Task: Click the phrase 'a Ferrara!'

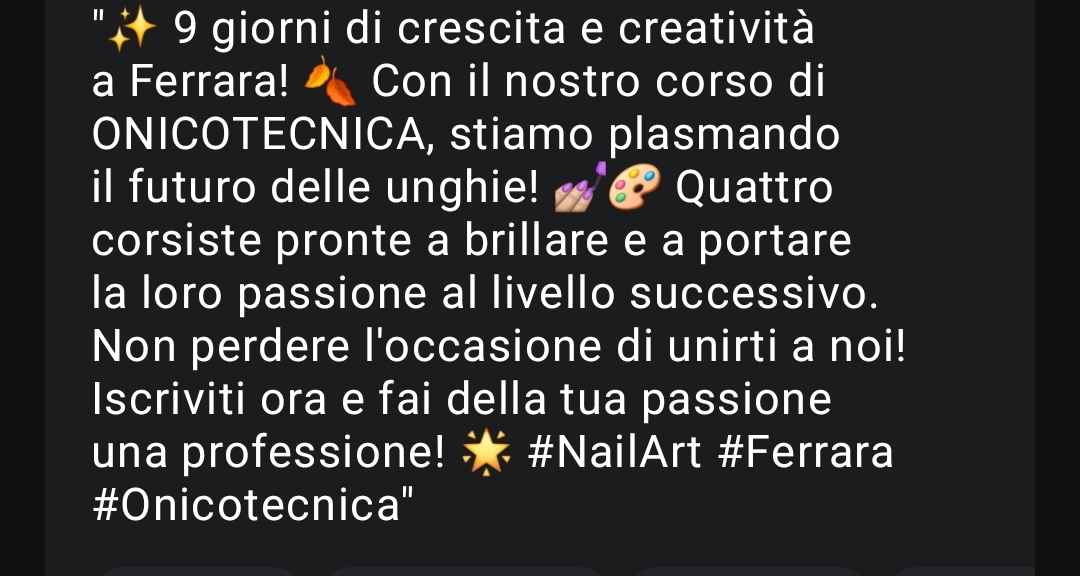Action: pyautogui.click(x=190, y=82)
